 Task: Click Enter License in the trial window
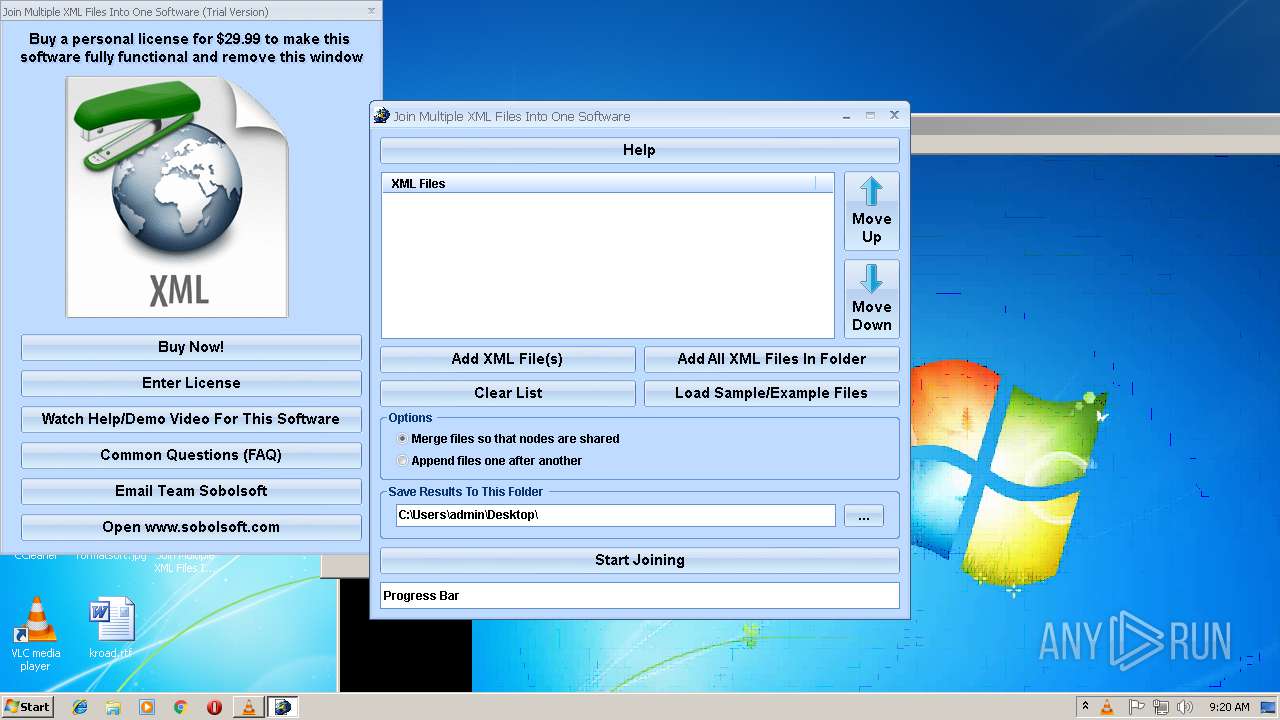point(191,383)
